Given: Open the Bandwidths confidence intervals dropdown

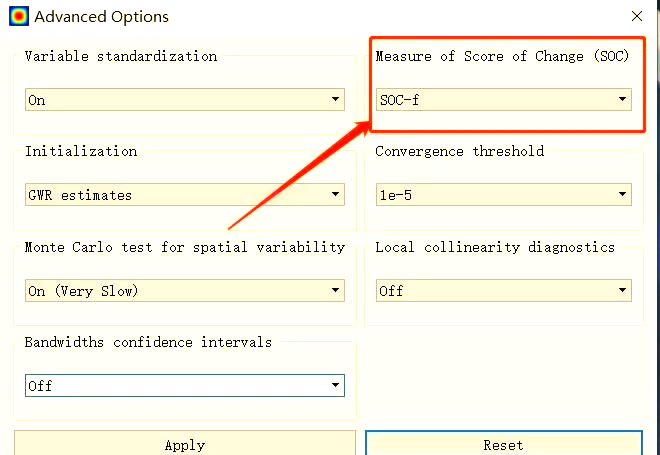Looking at the screenshot, I should point(184,386).
